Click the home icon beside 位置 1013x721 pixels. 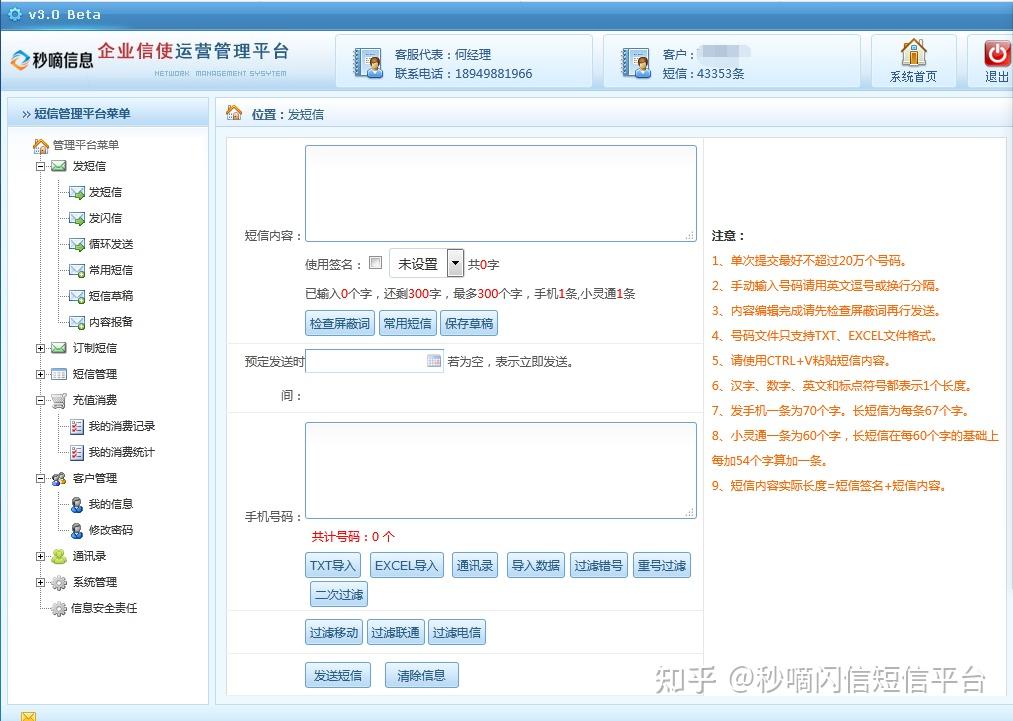tap(234, 113)
